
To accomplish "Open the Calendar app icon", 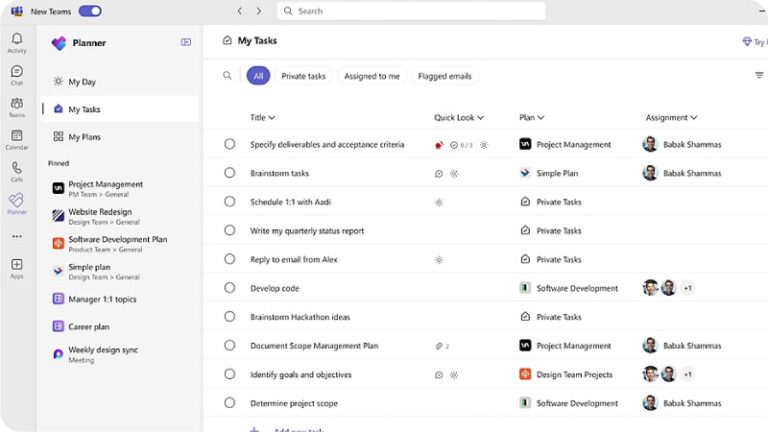I will click(x=17, y=136).
